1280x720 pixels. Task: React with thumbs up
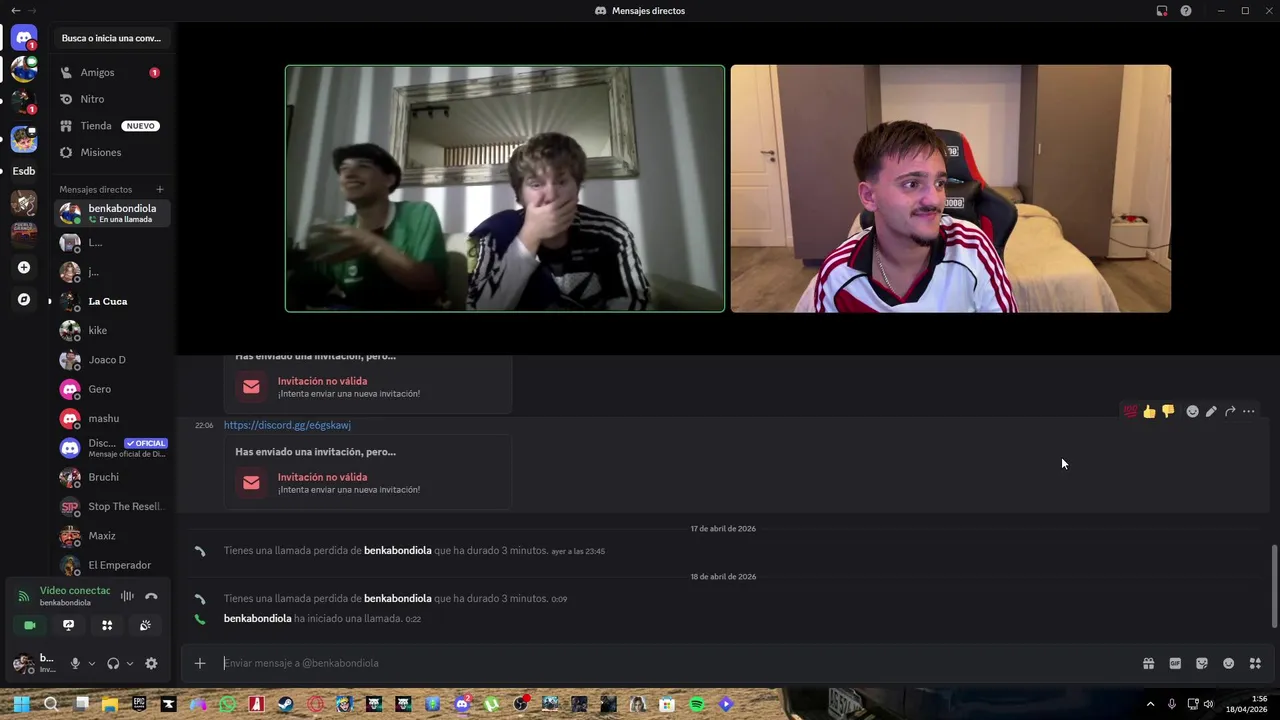pyautogui.click(x=1149, y=411)
